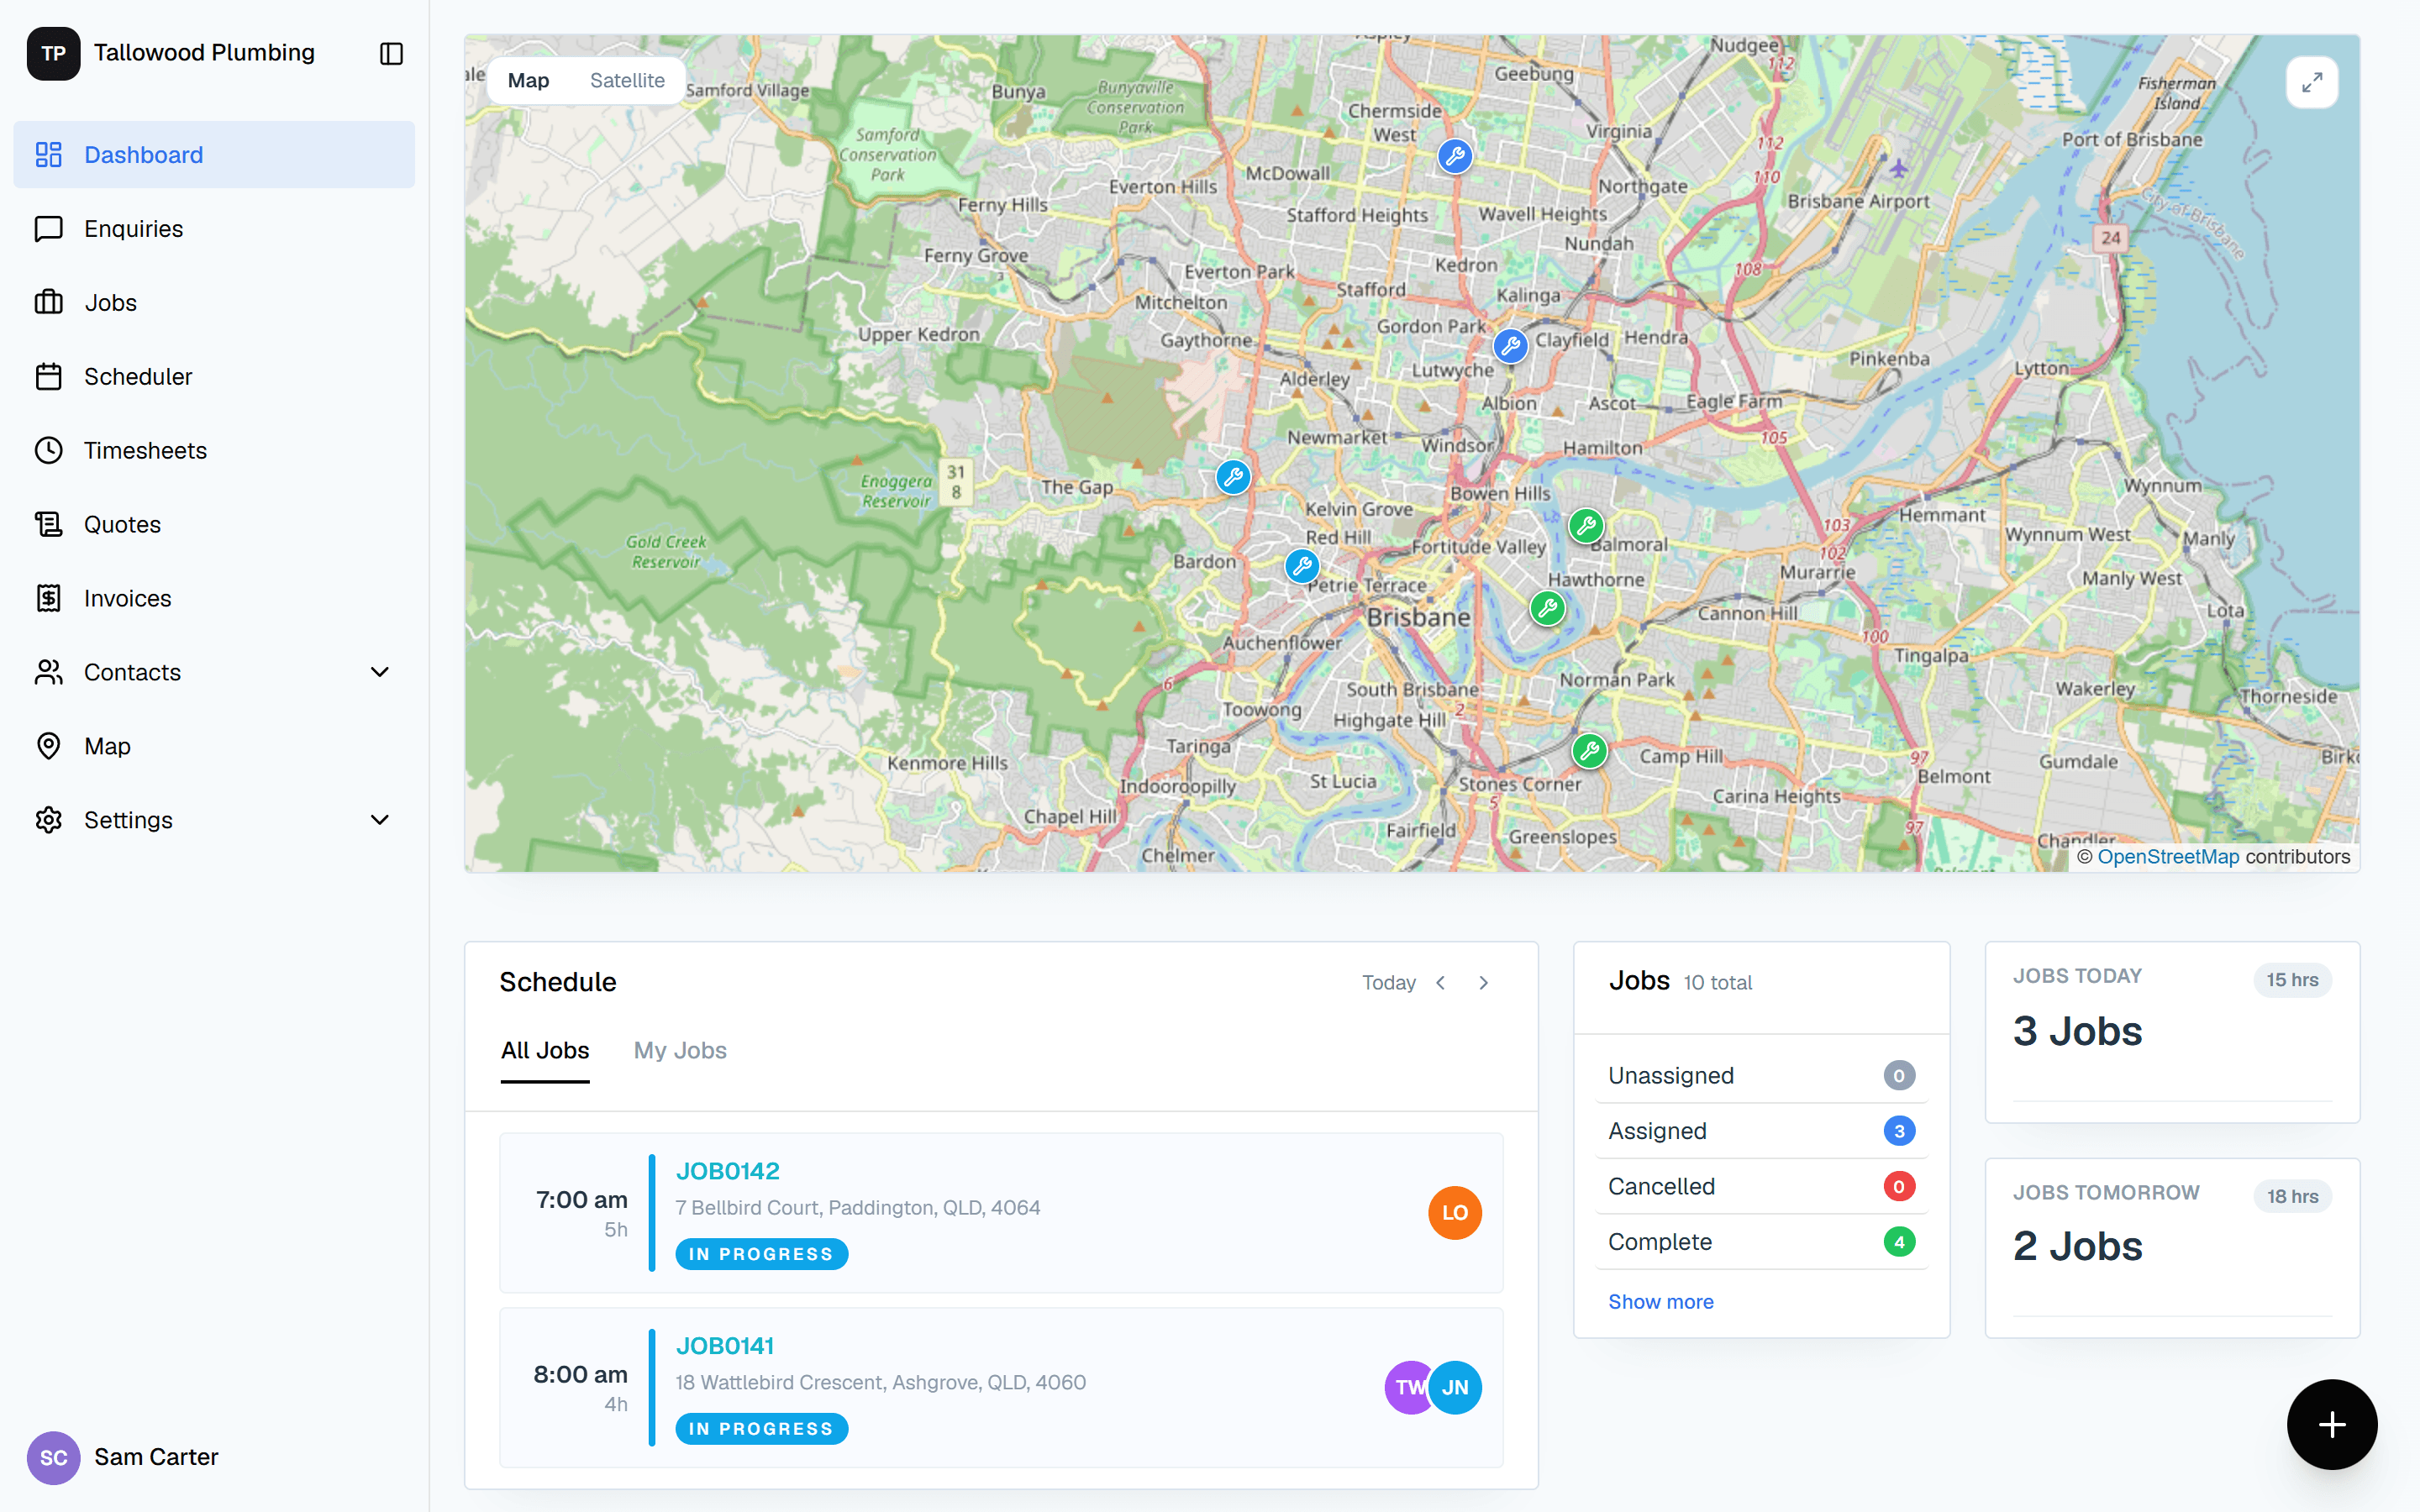Select the 18 Wattlebird Crescent address text
2420x1512 pixels.
point(881,1383)
